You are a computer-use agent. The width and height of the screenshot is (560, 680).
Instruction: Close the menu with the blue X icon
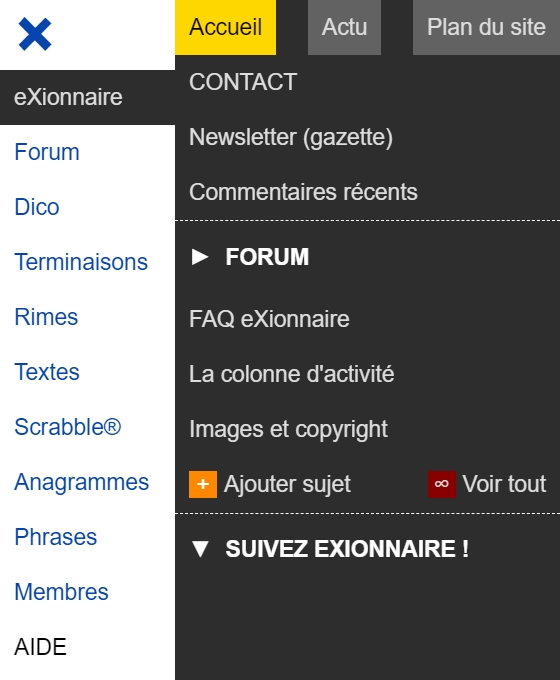(35, 34)
